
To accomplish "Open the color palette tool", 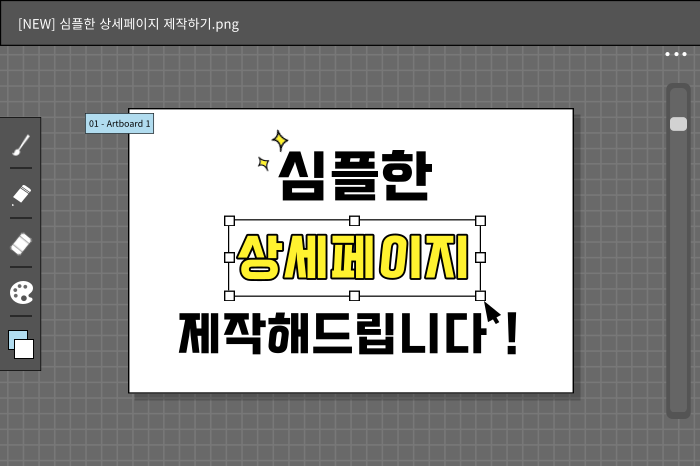I will tap(20, 292).
